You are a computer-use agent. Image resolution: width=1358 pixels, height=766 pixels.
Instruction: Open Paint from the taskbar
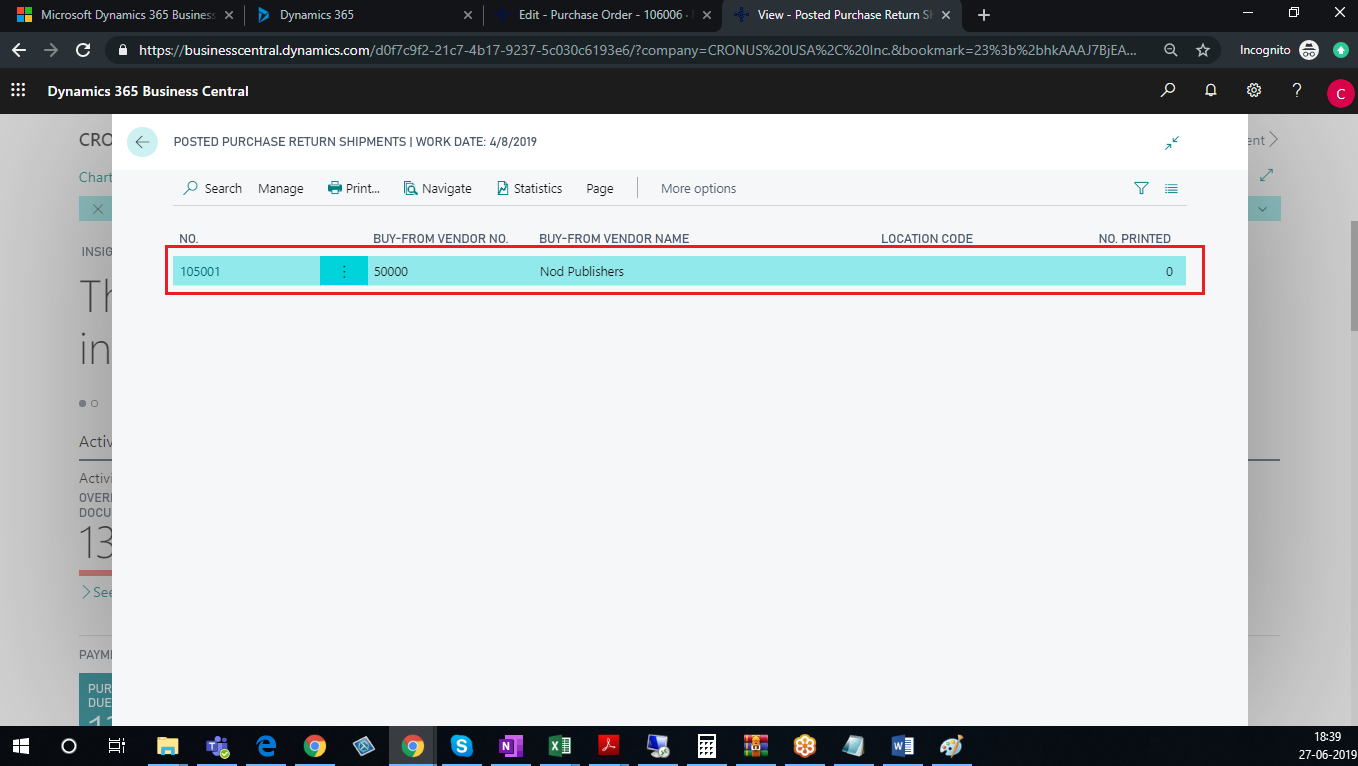(951, 746)
